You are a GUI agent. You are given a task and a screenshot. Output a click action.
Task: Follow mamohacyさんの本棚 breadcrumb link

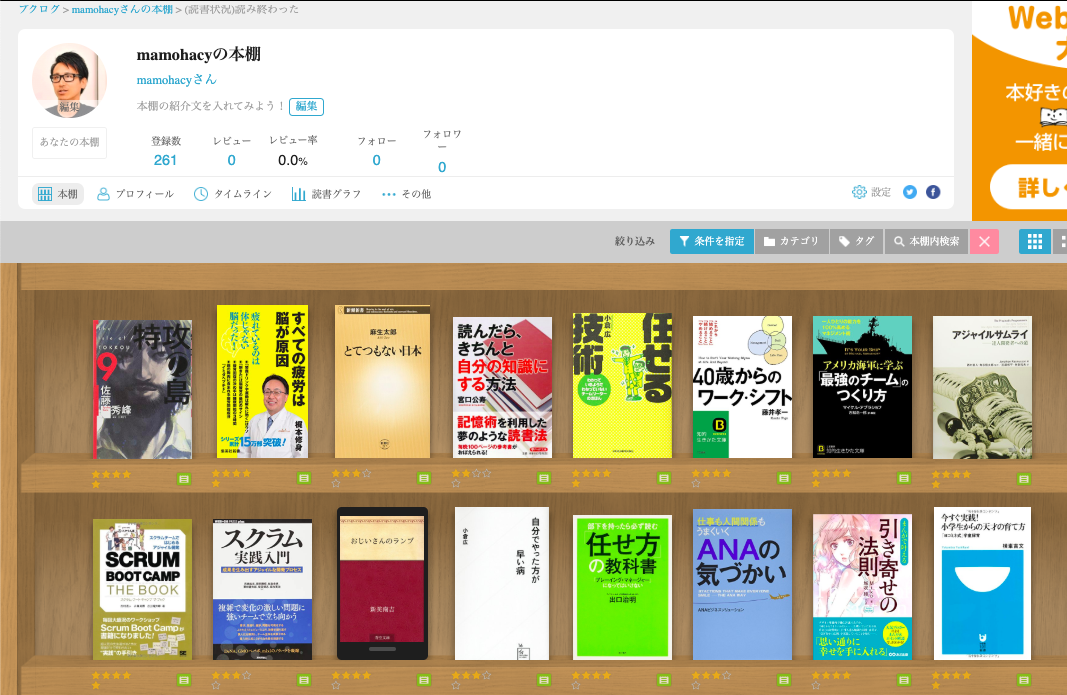coord(122,10)
